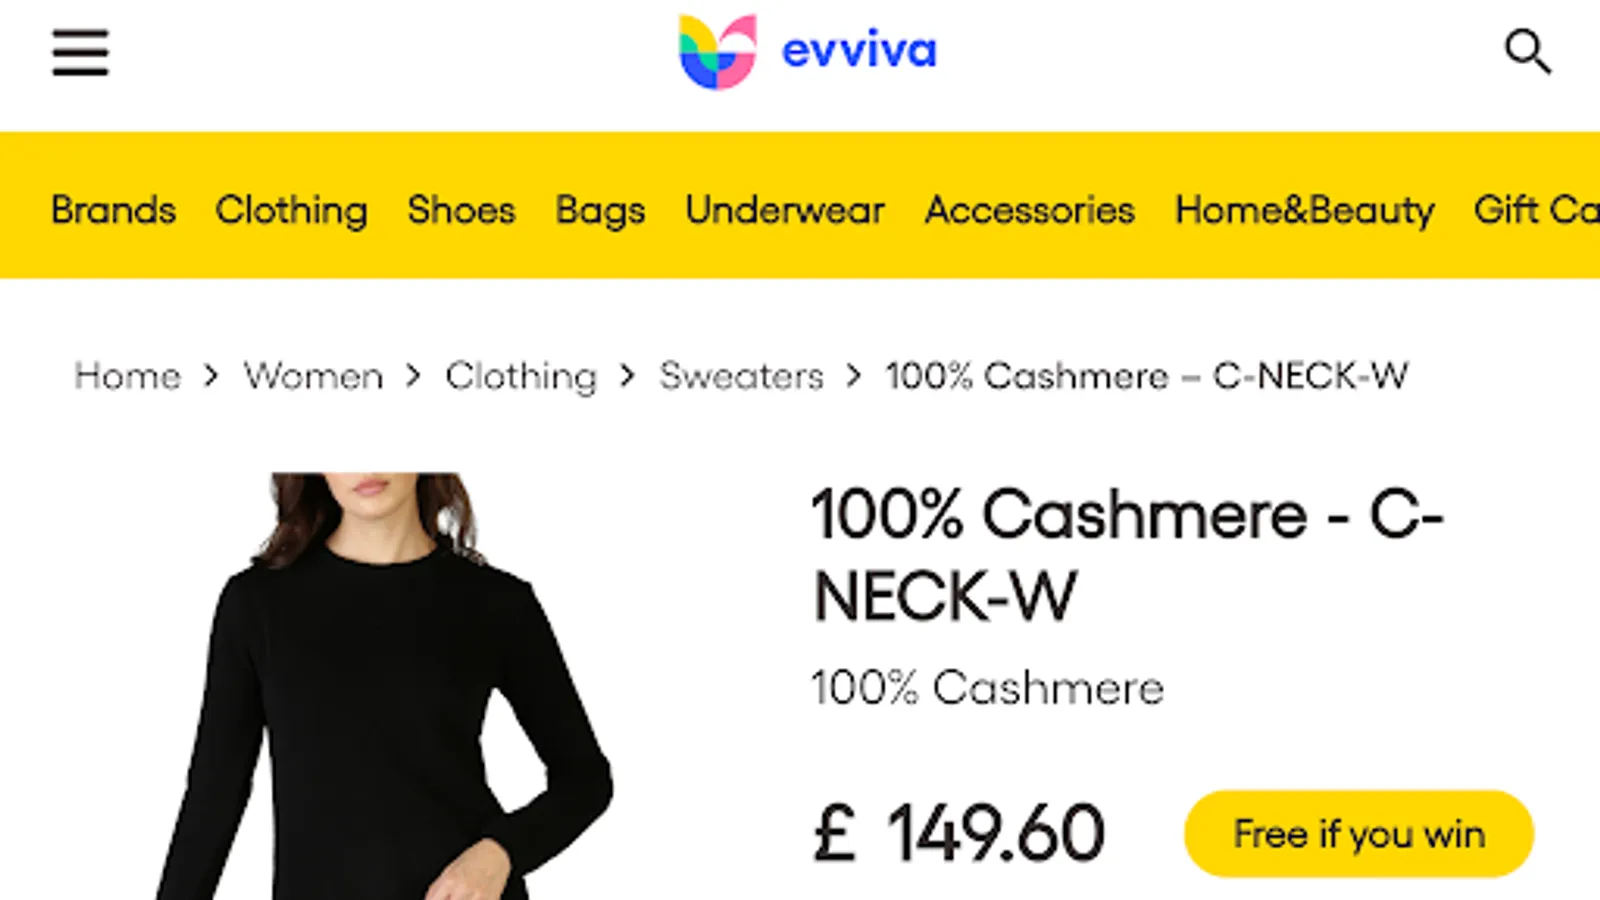Open the hamburger menu
Viewport: 1600px width, 900px height.
80,52
